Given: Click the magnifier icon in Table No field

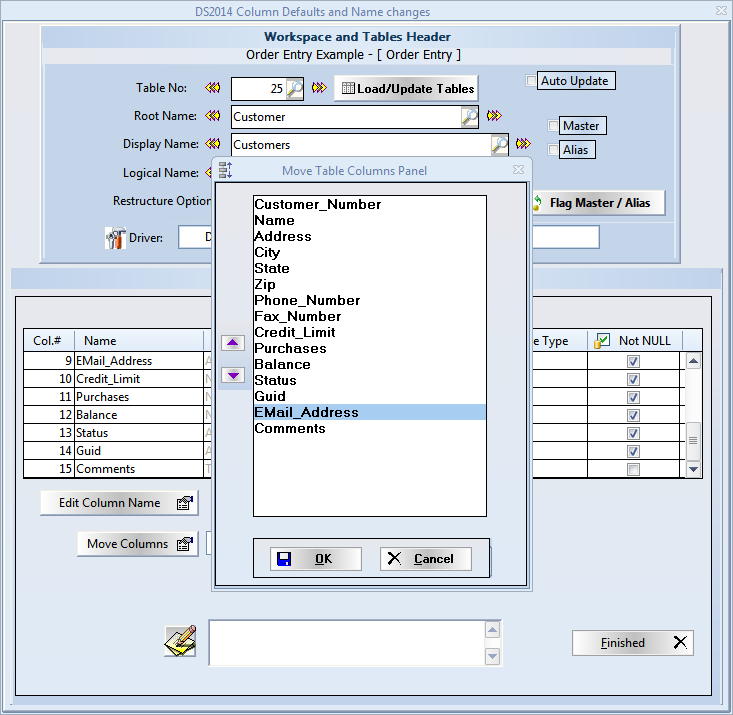Looking at the screenshot, I should pos(294,89).
